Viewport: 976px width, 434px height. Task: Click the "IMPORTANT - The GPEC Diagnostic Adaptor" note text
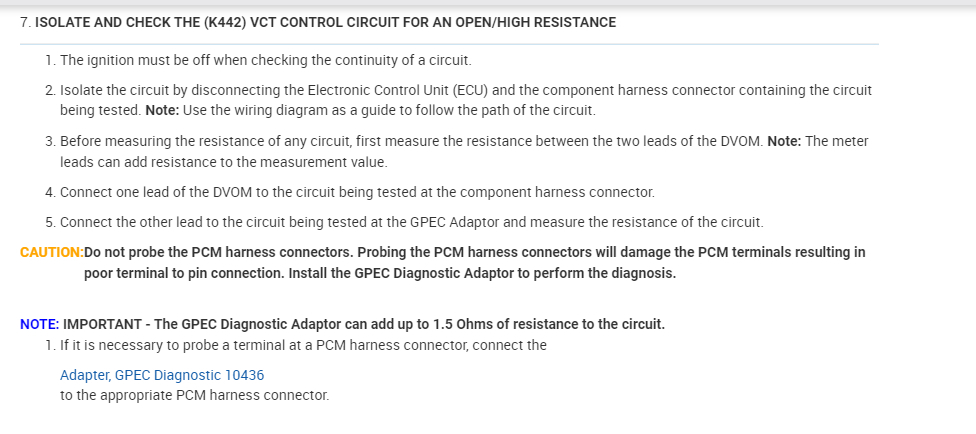[x=363, y=324]
